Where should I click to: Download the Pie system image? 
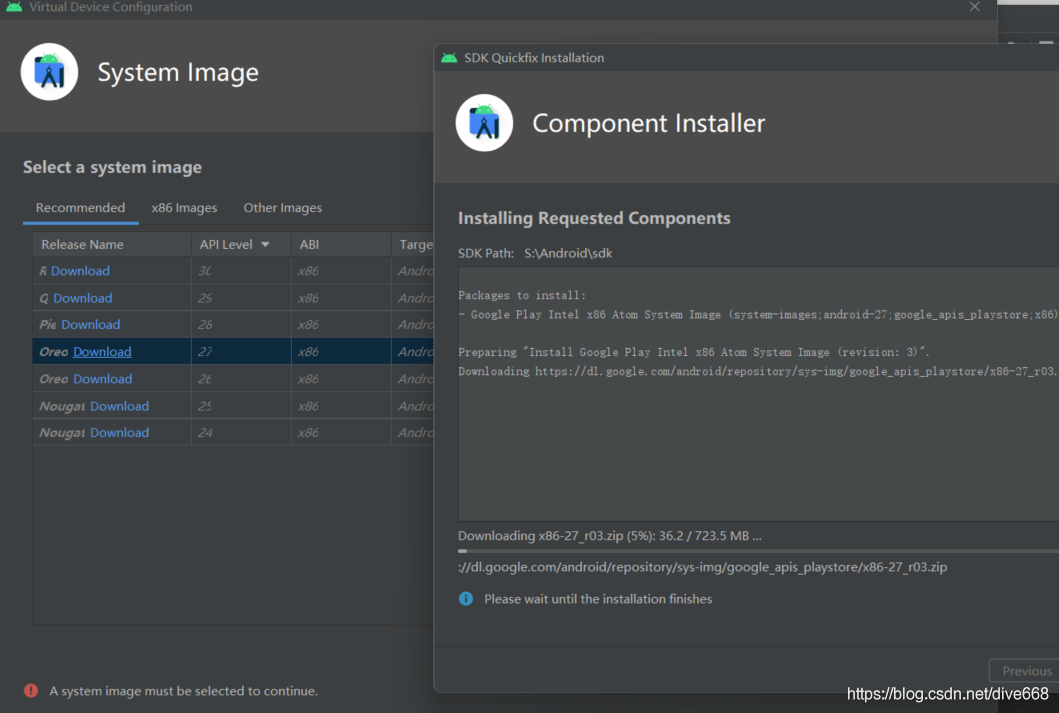click(x=91, y=325)
